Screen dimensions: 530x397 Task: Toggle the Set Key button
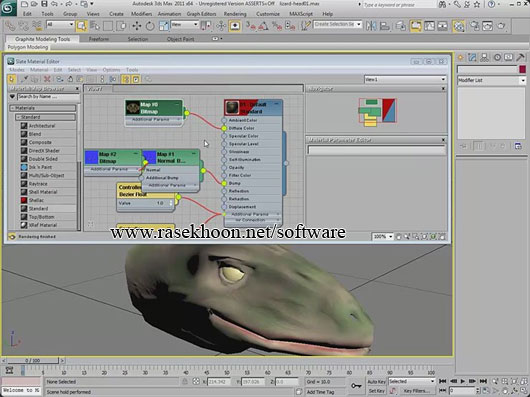point(376,391)
